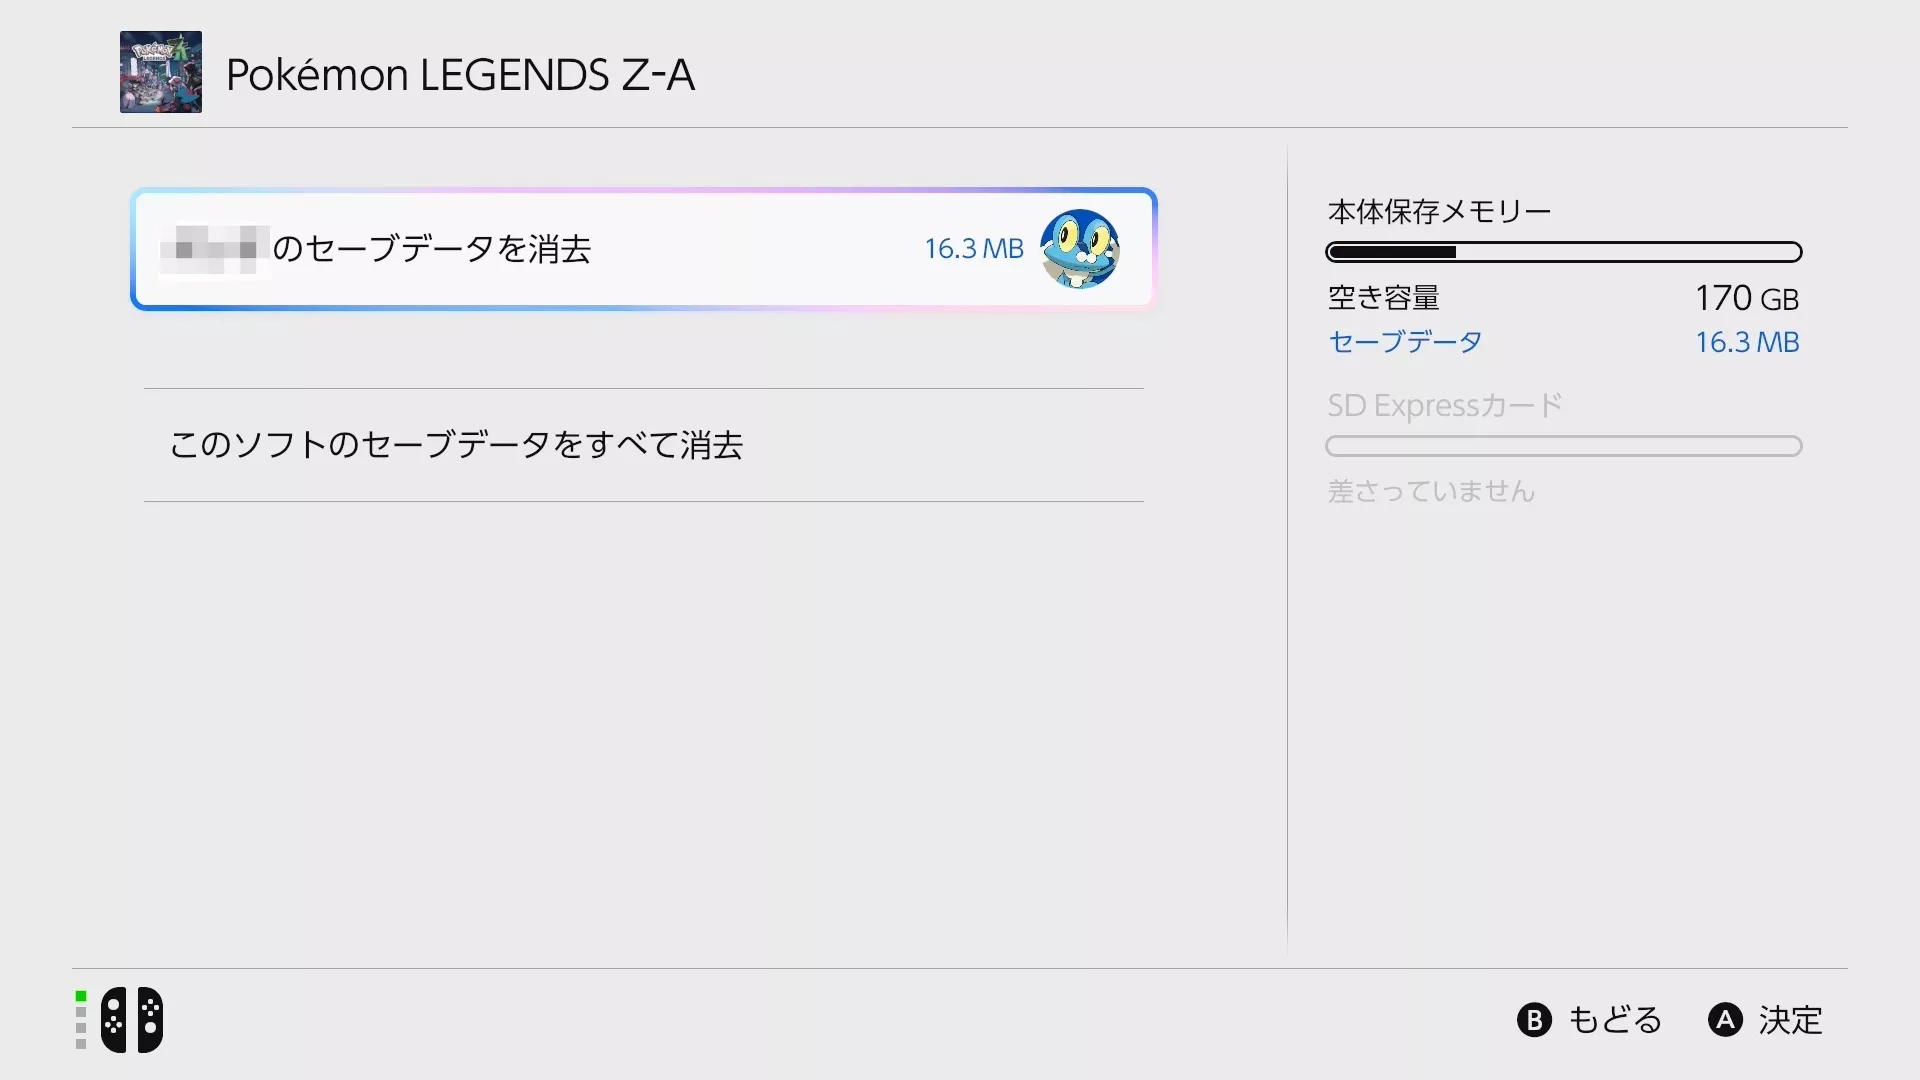Click the 本体保存メモリー usage bar
The width and height of the screenshot is (1920, 1080).
(1564, 251)
